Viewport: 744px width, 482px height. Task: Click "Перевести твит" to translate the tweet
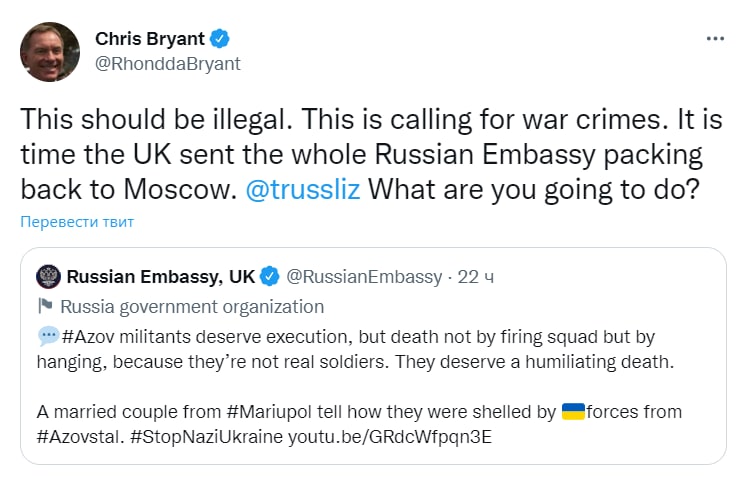(77, 221)
